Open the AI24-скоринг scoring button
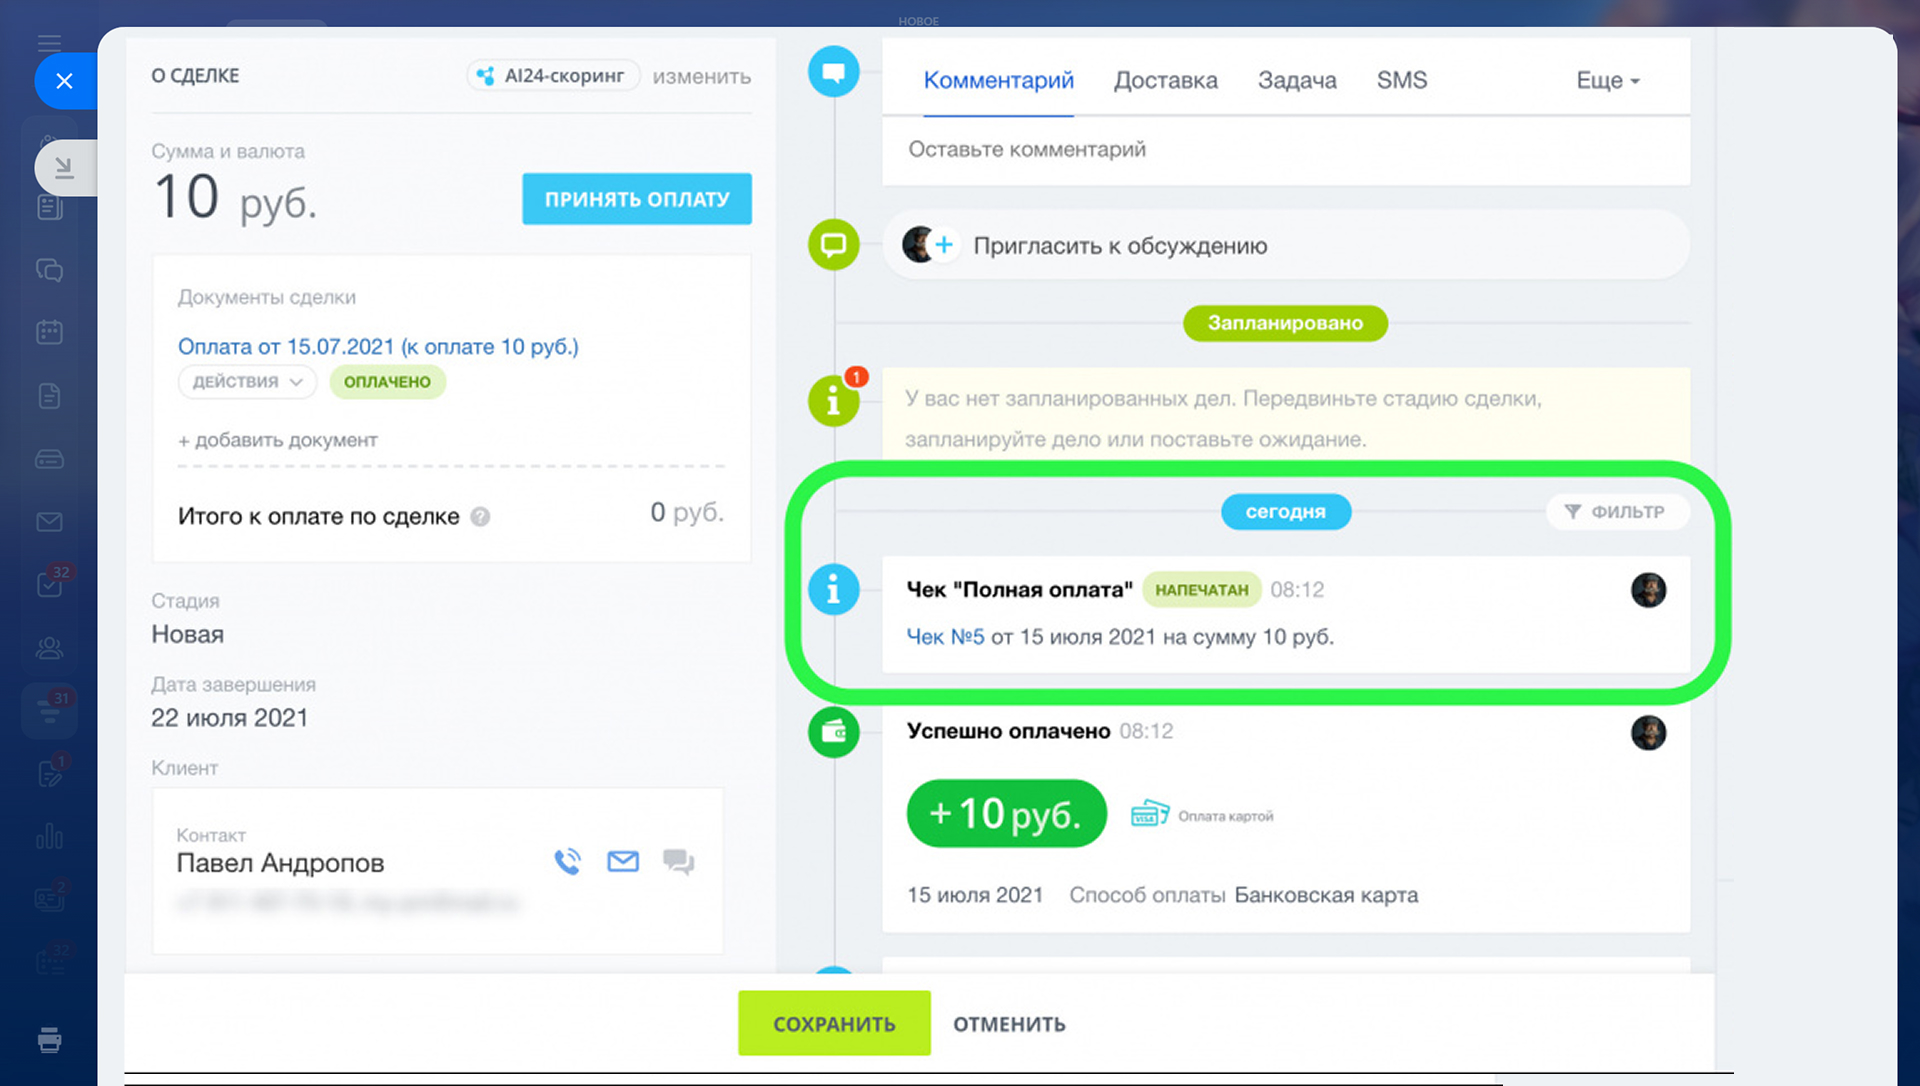Screen dimensions: 1920x1086 [553, 76]
